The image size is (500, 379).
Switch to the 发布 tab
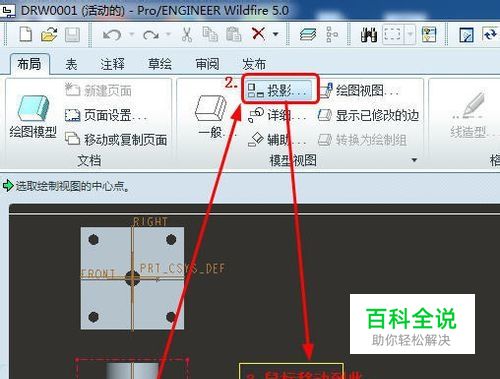254,64
